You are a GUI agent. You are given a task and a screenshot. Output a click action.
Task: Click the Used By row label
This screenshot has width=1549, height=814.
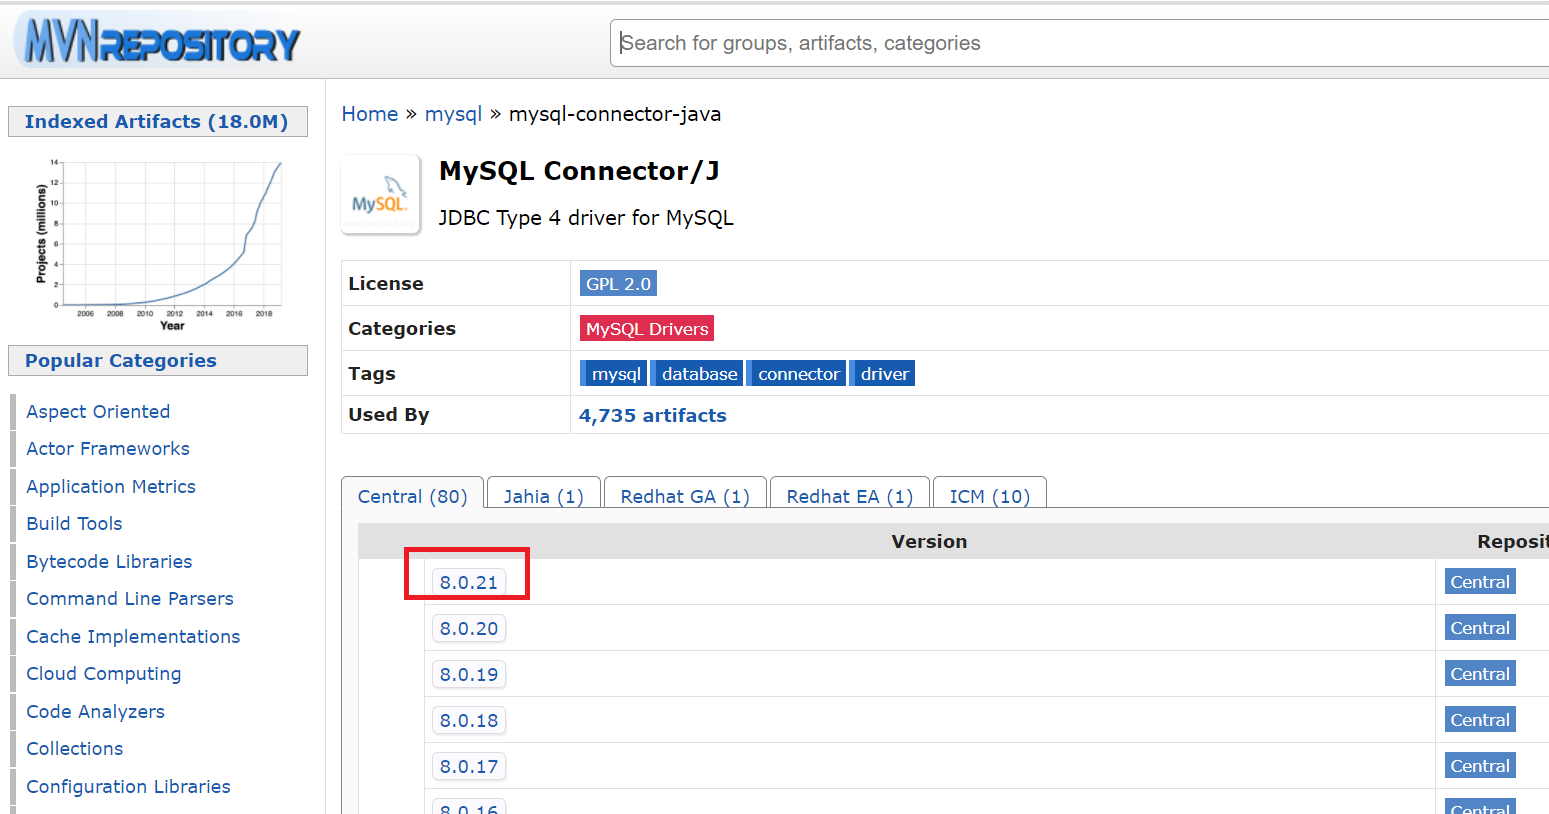point(389,415)
